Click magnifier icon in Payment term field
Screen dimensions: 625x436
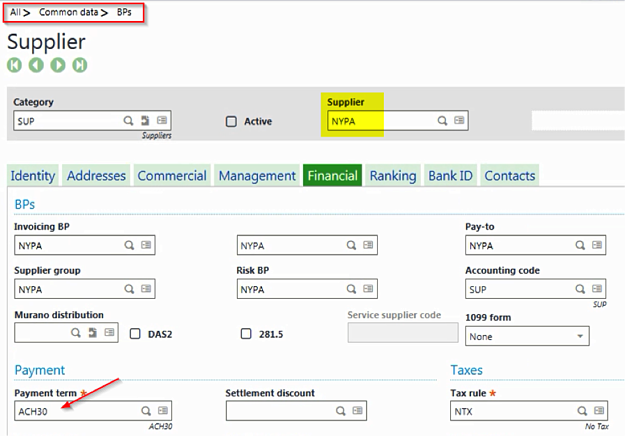[145, 411]
